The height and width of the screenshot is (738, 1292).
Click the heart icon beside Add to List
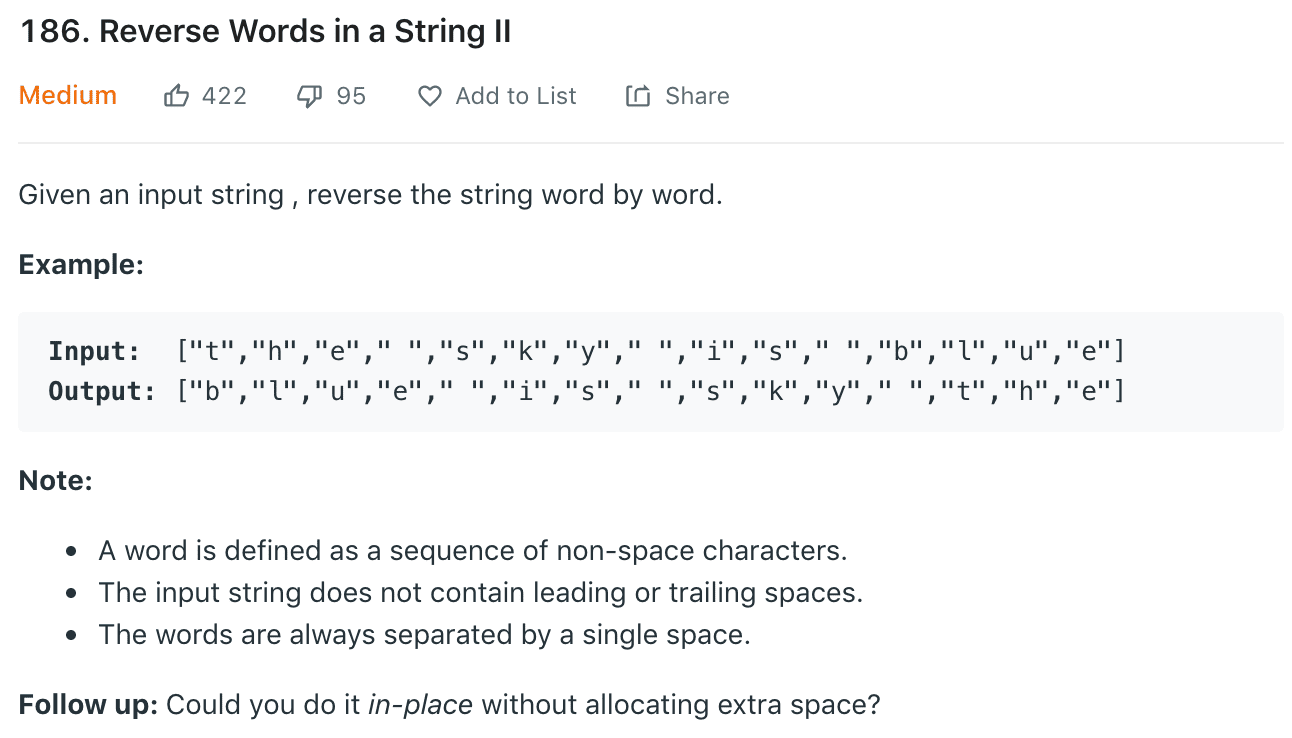[x=430, y=96]
